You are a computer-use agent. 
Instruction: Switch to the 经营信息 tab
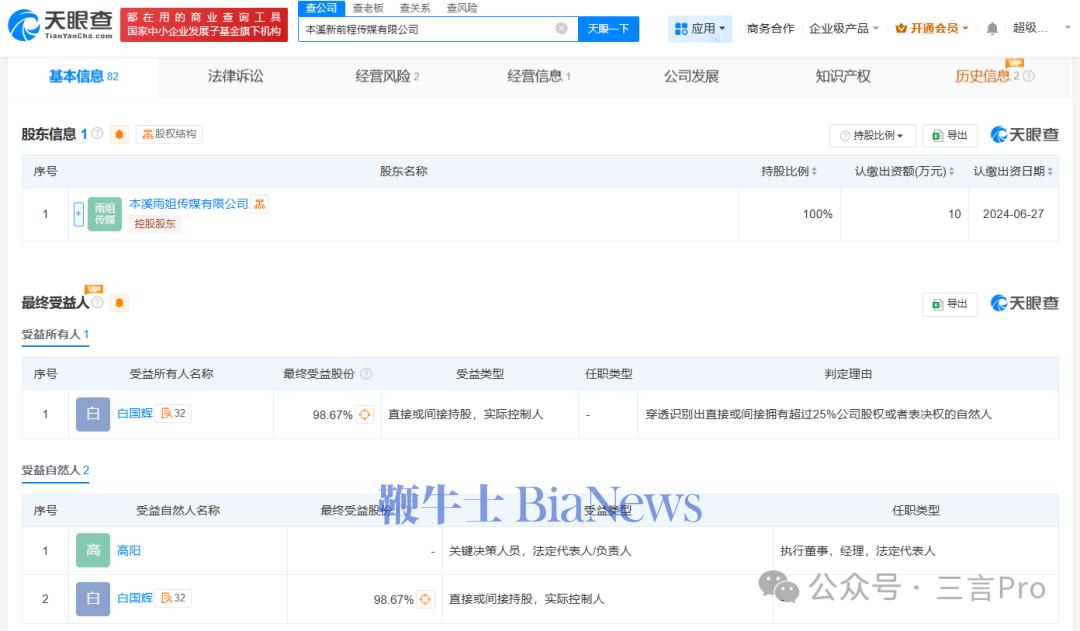pos(539,76)
